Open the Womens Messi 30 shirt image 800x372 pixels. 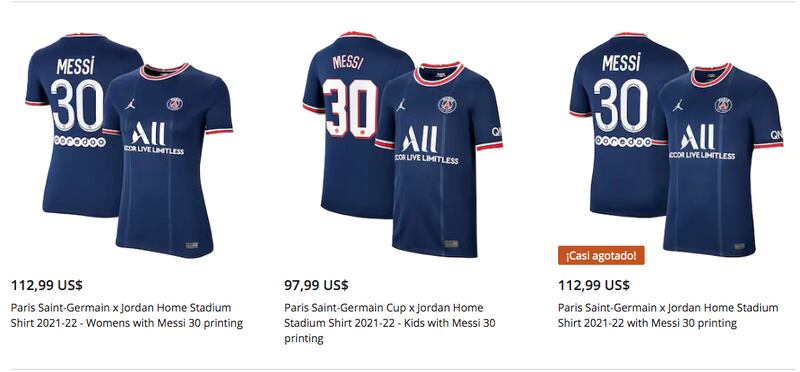coord(129,145)
